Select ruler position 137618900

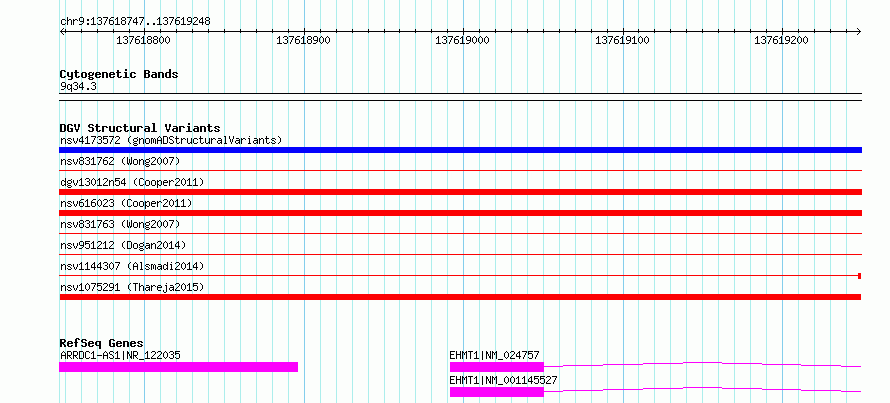click(x=303, y=40)
